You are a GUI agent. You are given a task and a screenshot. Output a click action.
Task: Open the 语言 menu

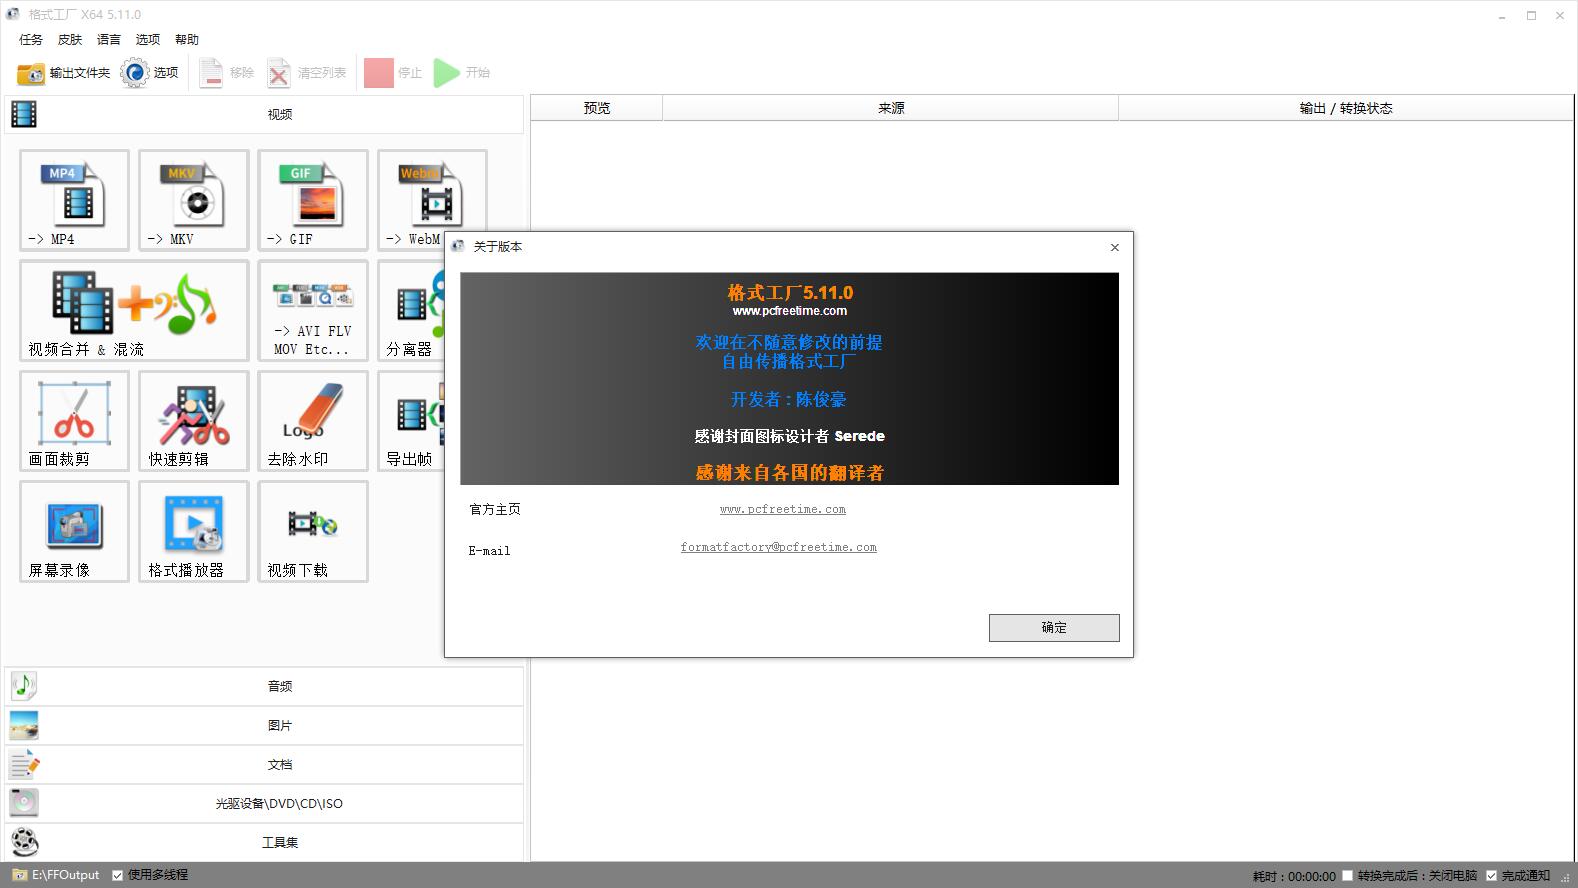pyautogui.click(x=109, y=40)
